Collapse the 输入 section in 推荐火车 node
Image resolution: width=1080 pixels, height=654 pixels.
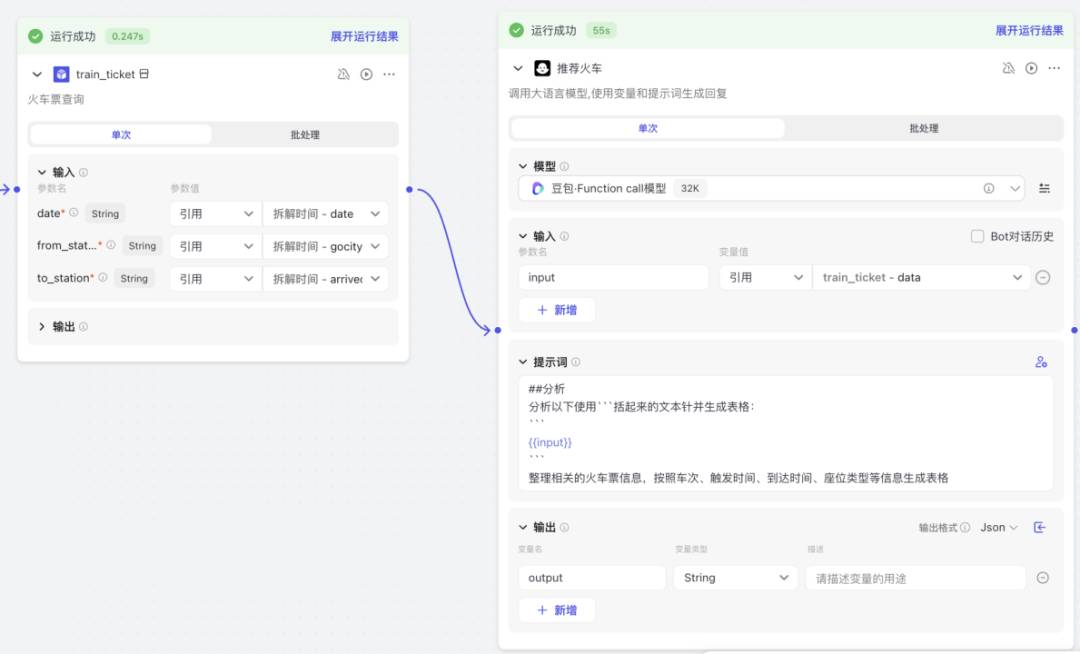pos(522,236)
